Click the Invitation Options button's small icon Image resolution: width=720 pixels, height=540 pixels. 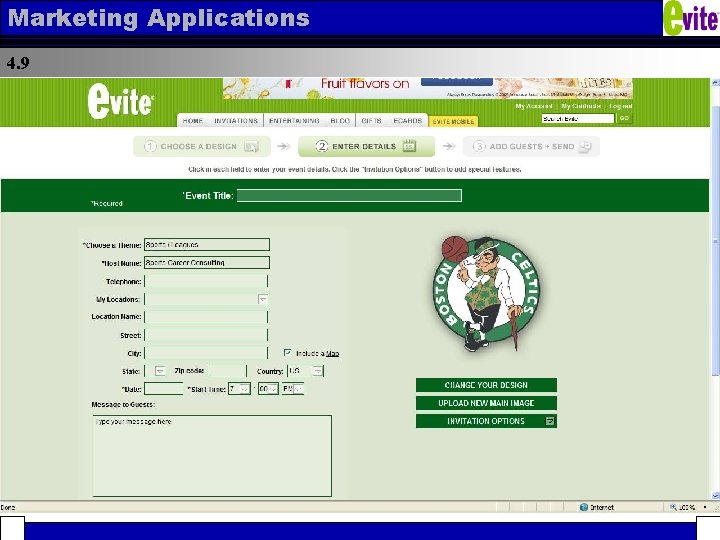(549, 421)
